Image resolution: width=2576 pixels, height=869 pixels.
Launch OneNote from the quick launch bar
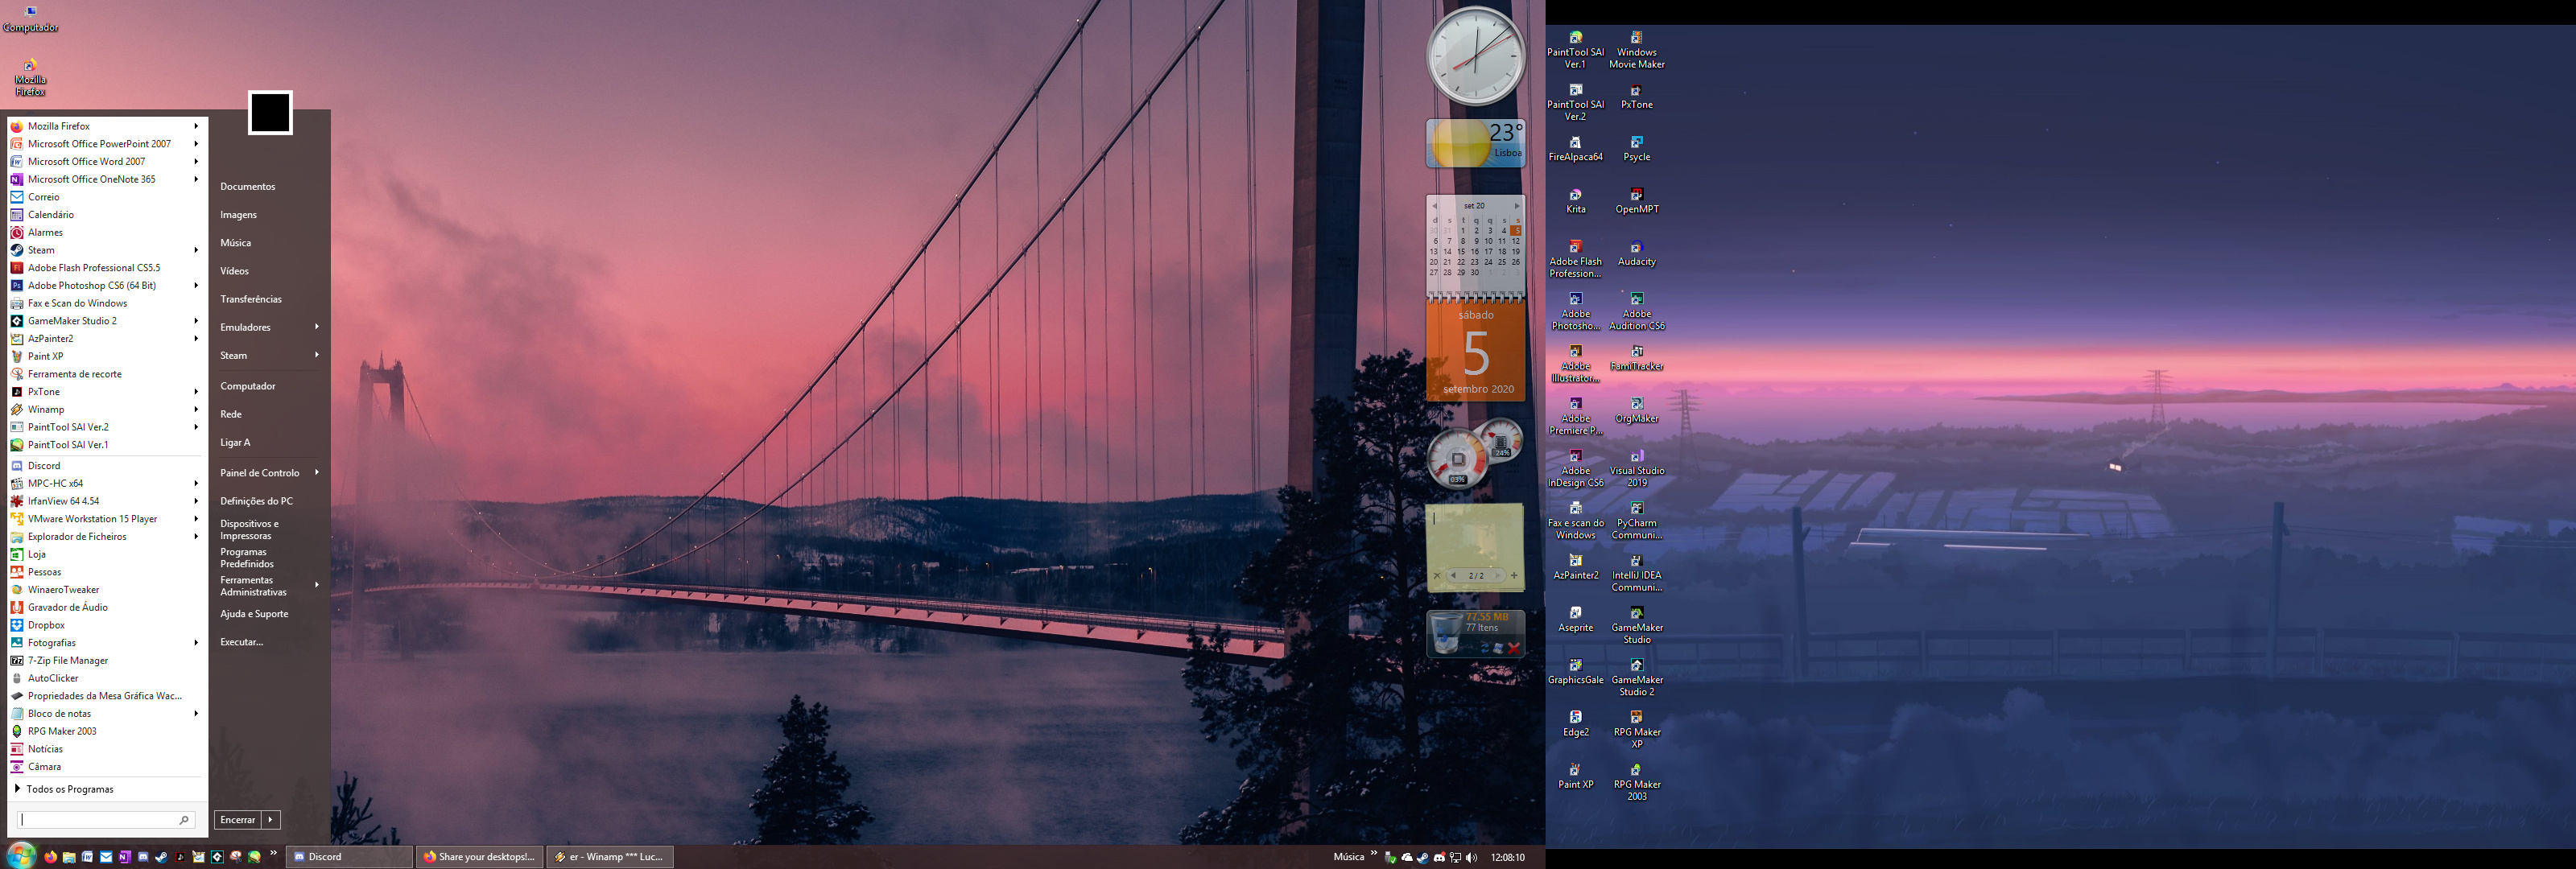(124, 857)
